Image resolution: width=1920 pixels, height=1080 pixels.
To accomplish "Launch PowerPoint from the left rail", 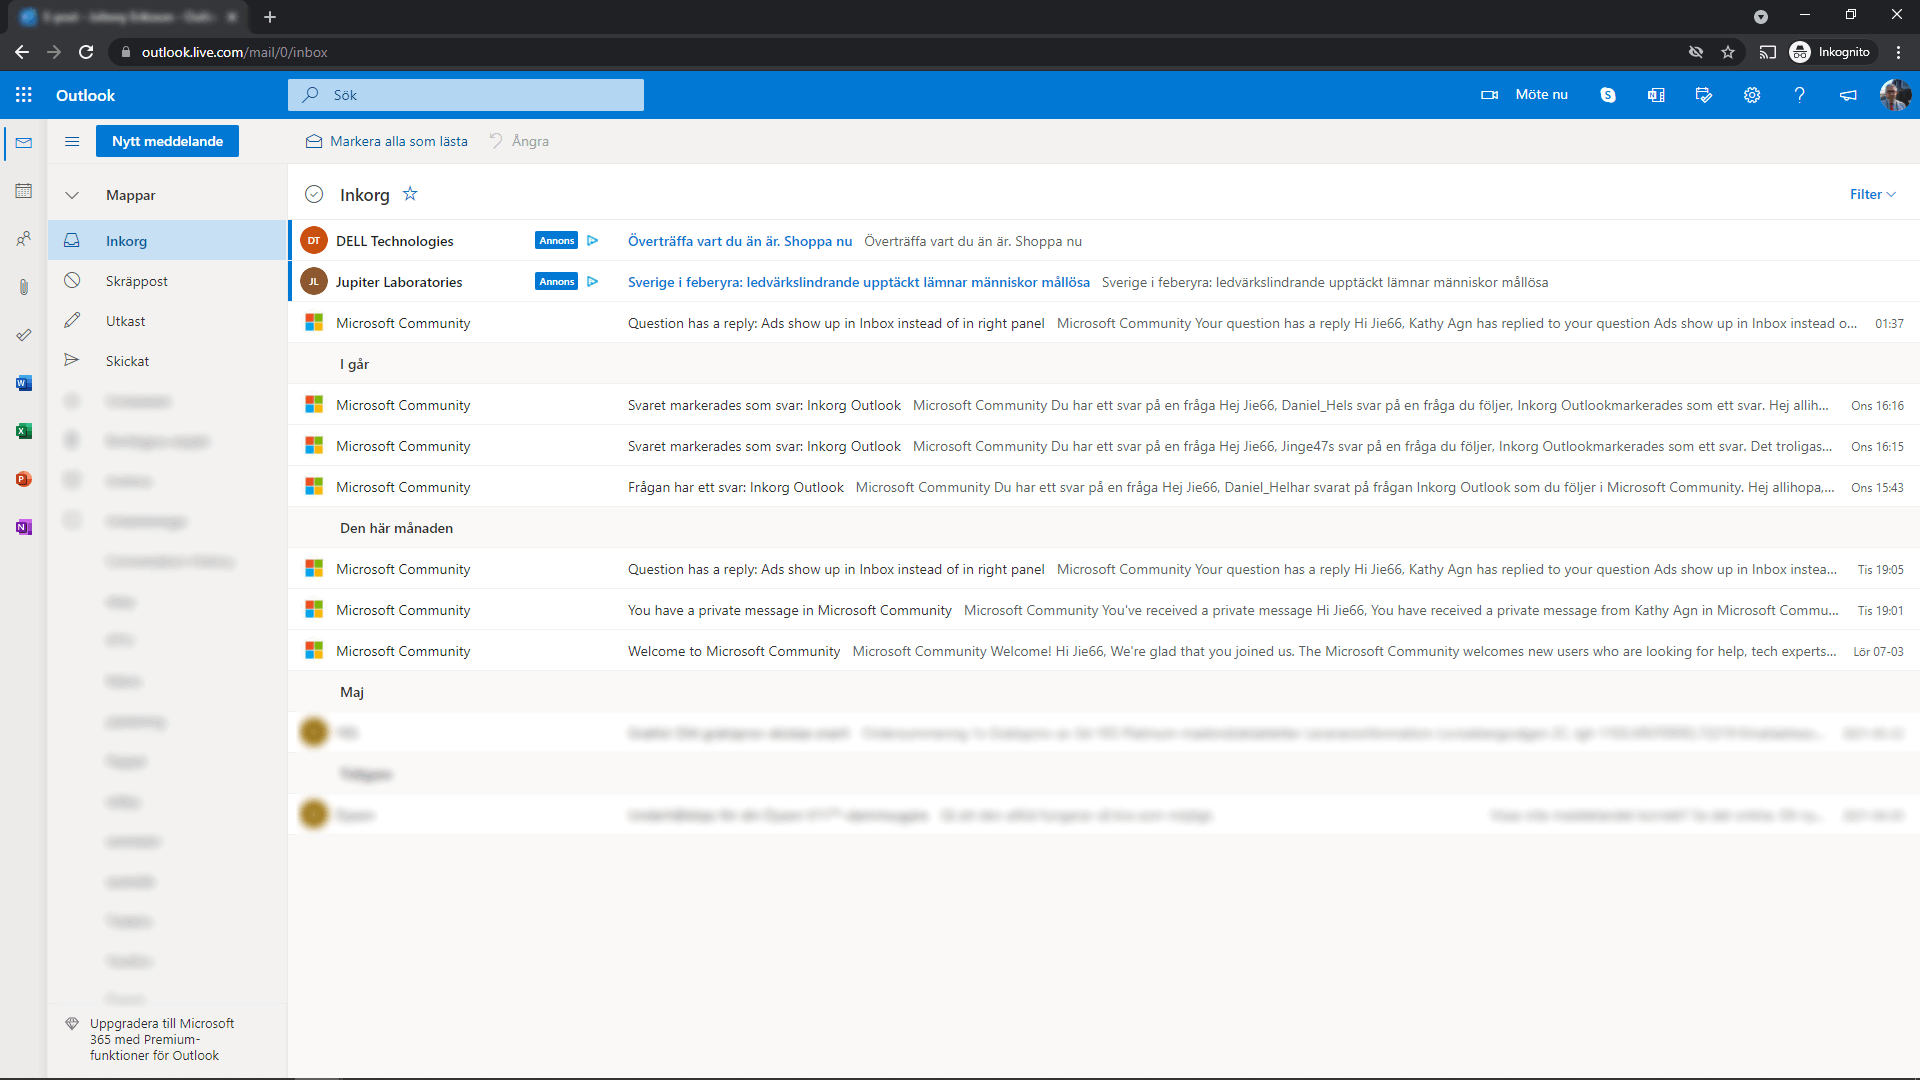I will (24, 479).
